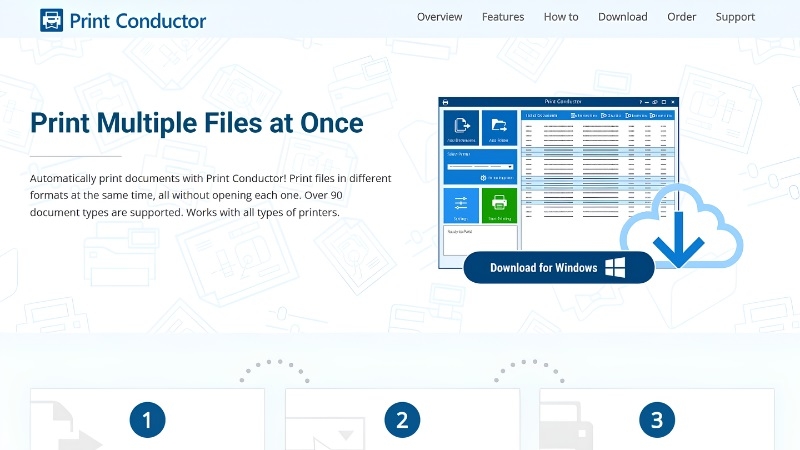Open the Overview nav item

coord(439,17)
